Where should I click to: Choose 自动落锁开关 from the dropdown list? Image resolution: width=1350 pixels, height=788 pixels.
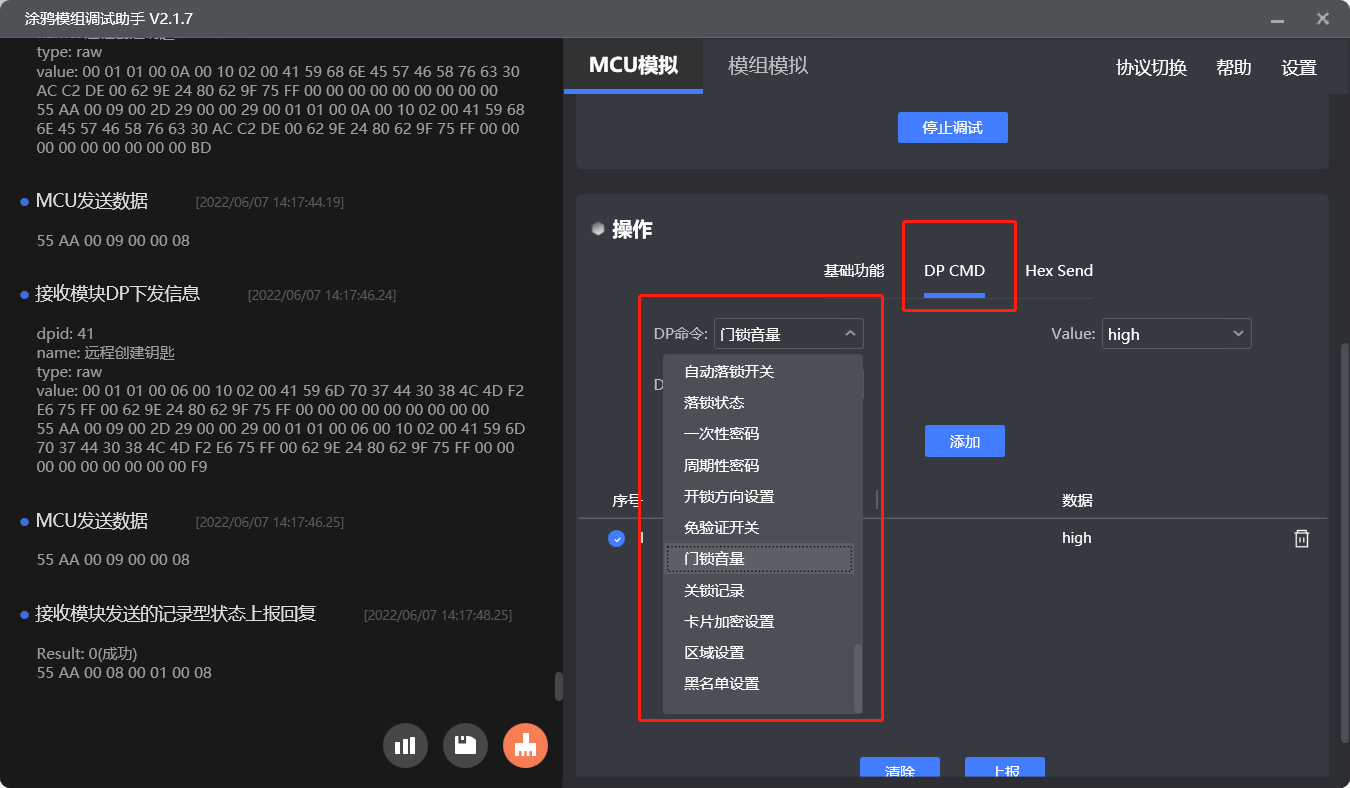pyautogui.click(x=759, y=372)
